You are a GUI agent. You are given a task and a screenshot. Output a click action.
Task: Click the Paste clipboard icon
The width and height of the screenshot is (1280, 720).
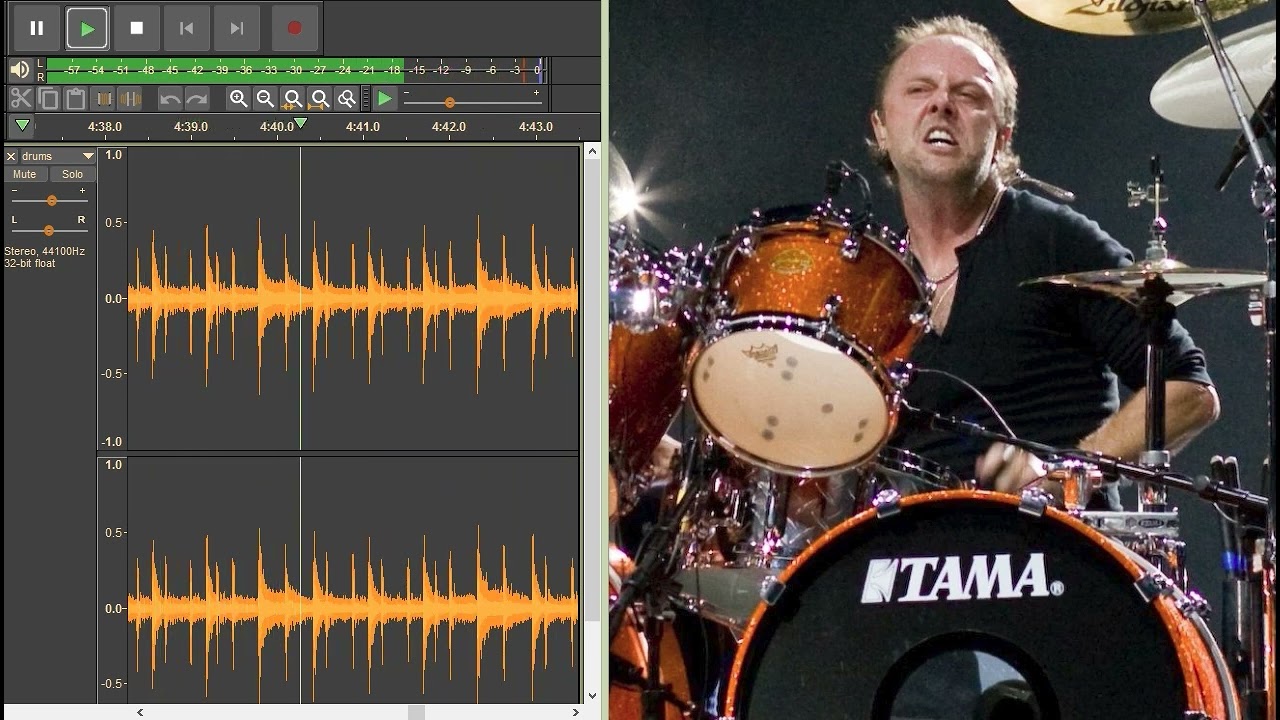[x=75, y=98]
